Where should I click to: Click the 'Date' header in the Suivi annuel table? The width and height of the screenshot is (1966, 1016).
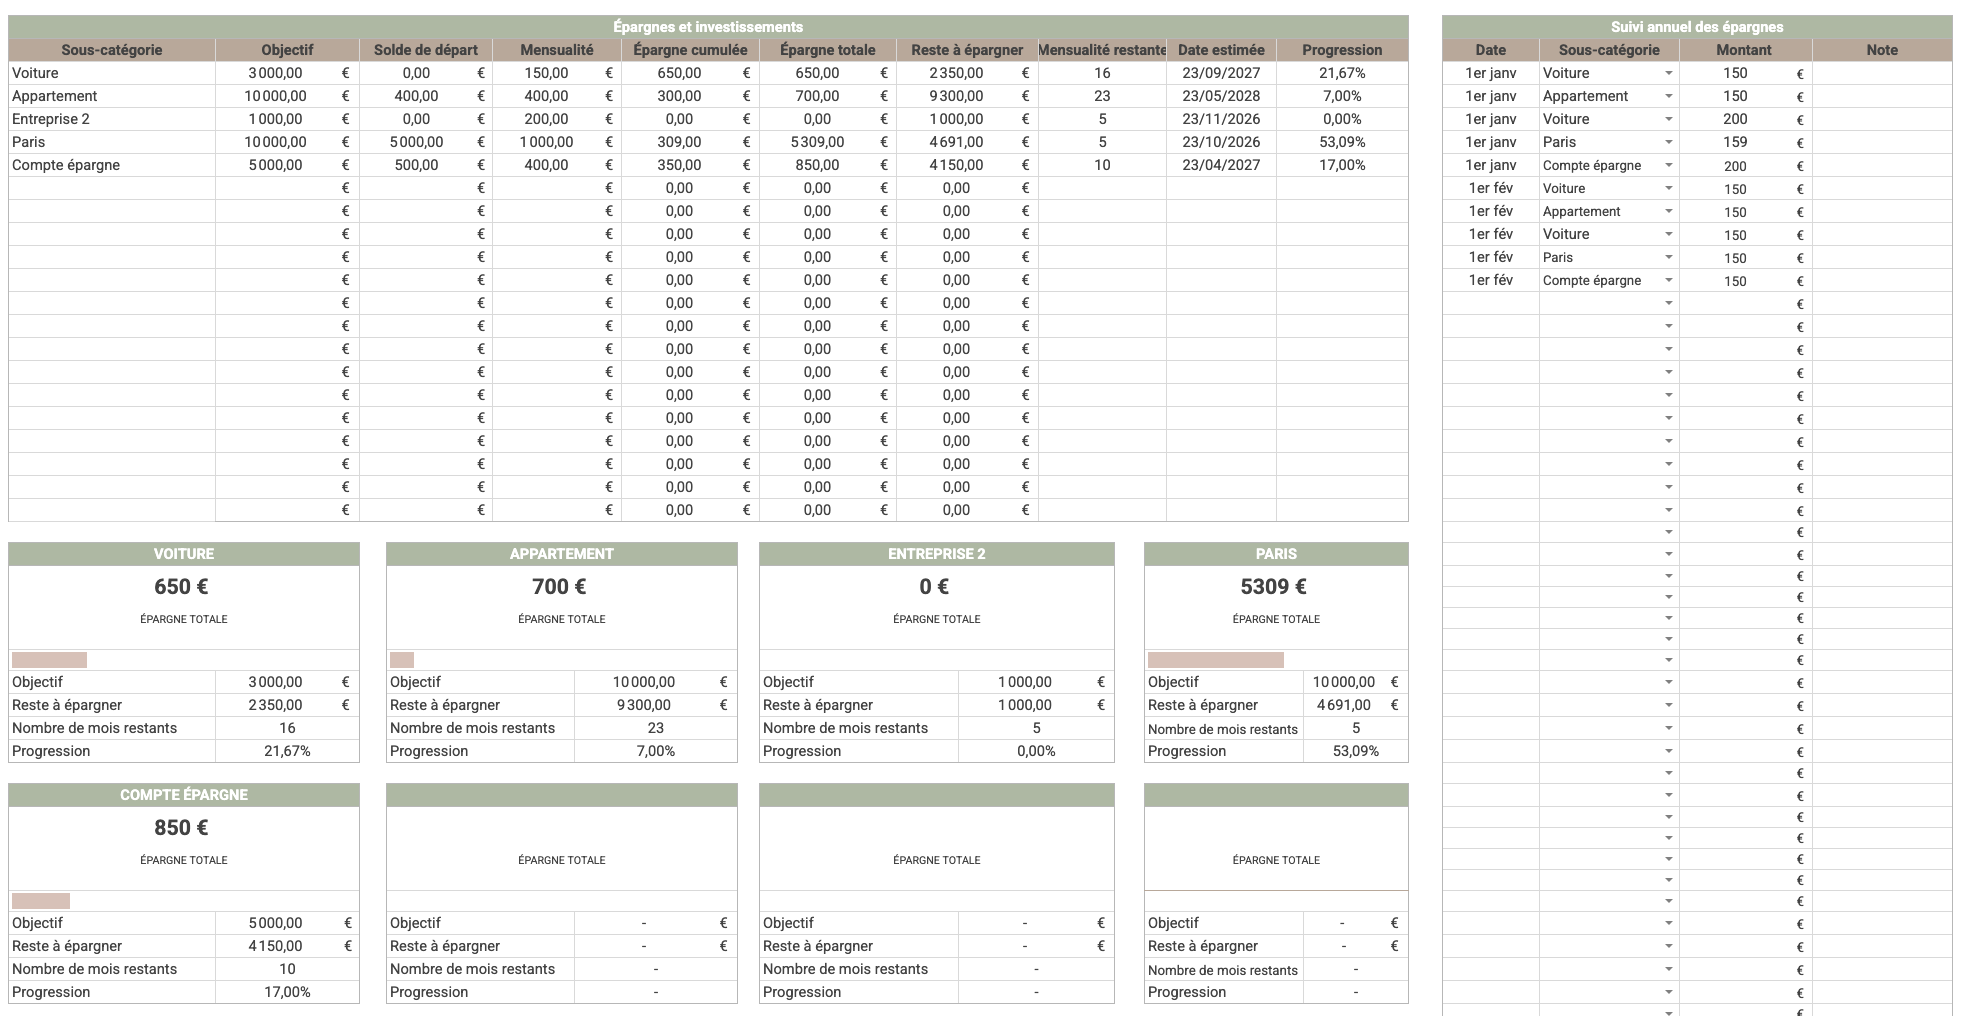tap(1490, 50)
